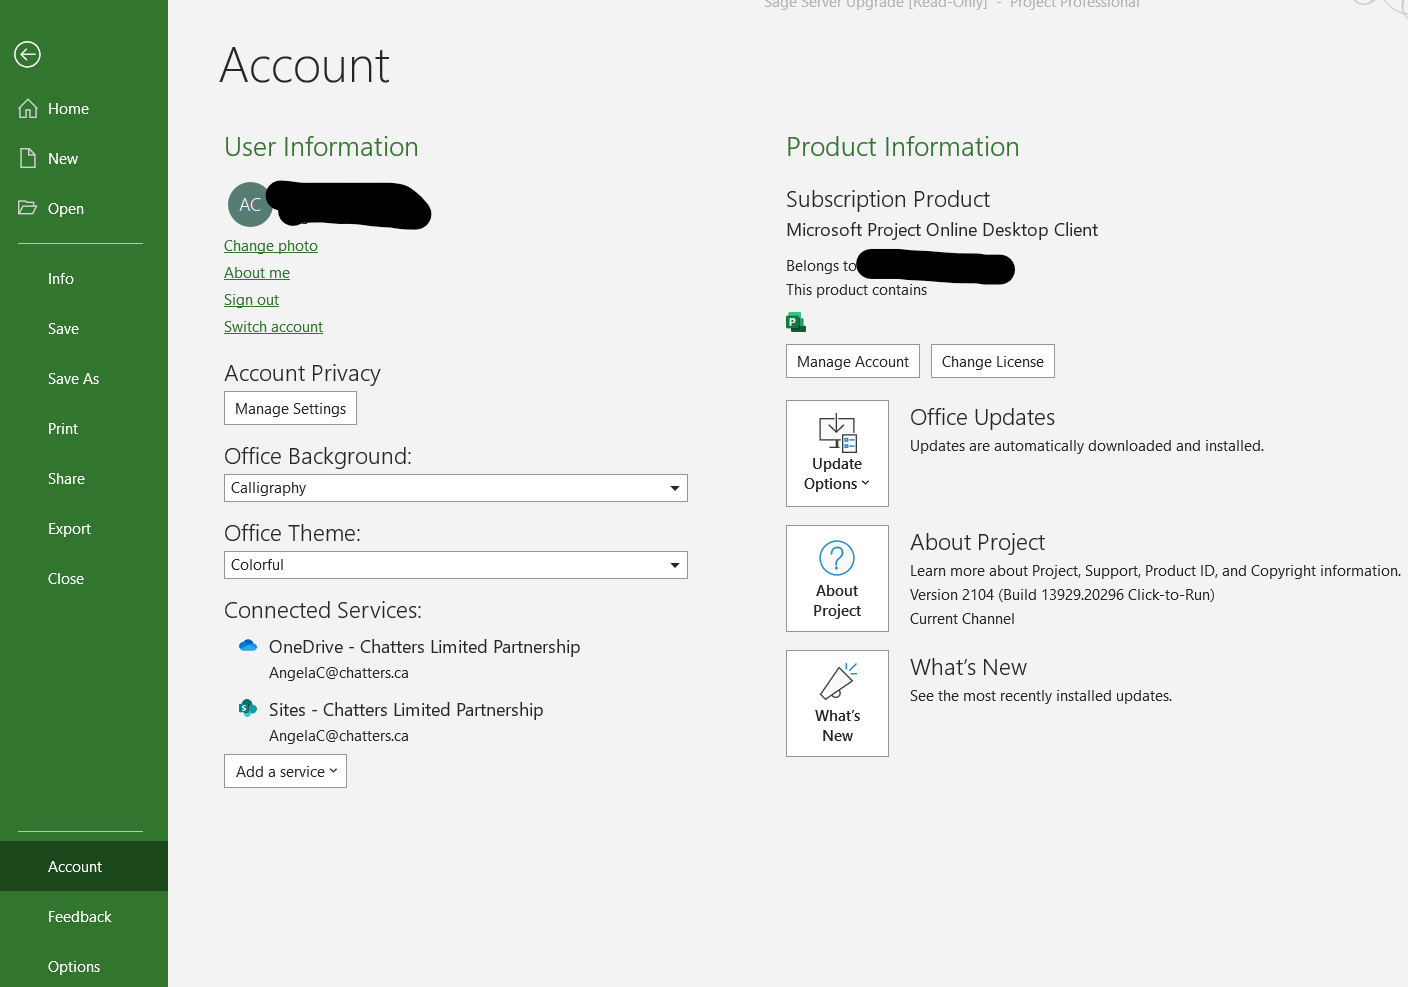Click the New document icon
The height and width of the screenshot is (987, 1408).
coord(28,158)
